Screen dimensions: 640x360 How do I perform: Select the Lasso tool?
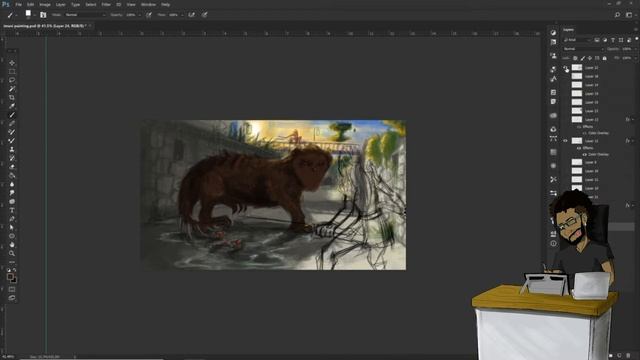(x=12, y=80)
